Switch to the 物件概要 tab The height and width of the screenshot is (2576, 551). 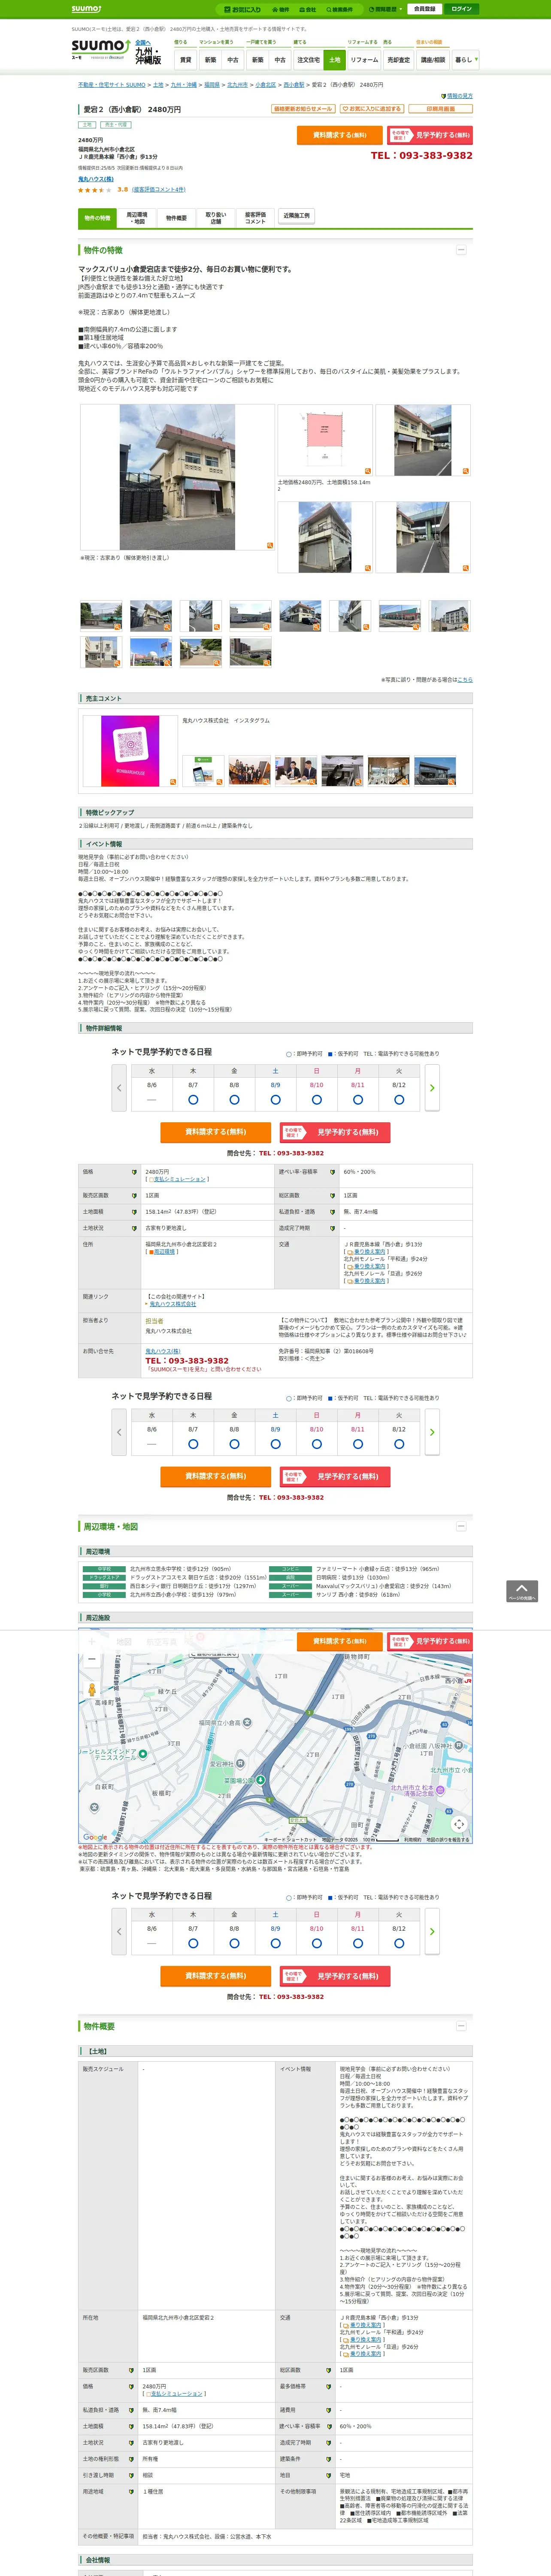point(176,218)
